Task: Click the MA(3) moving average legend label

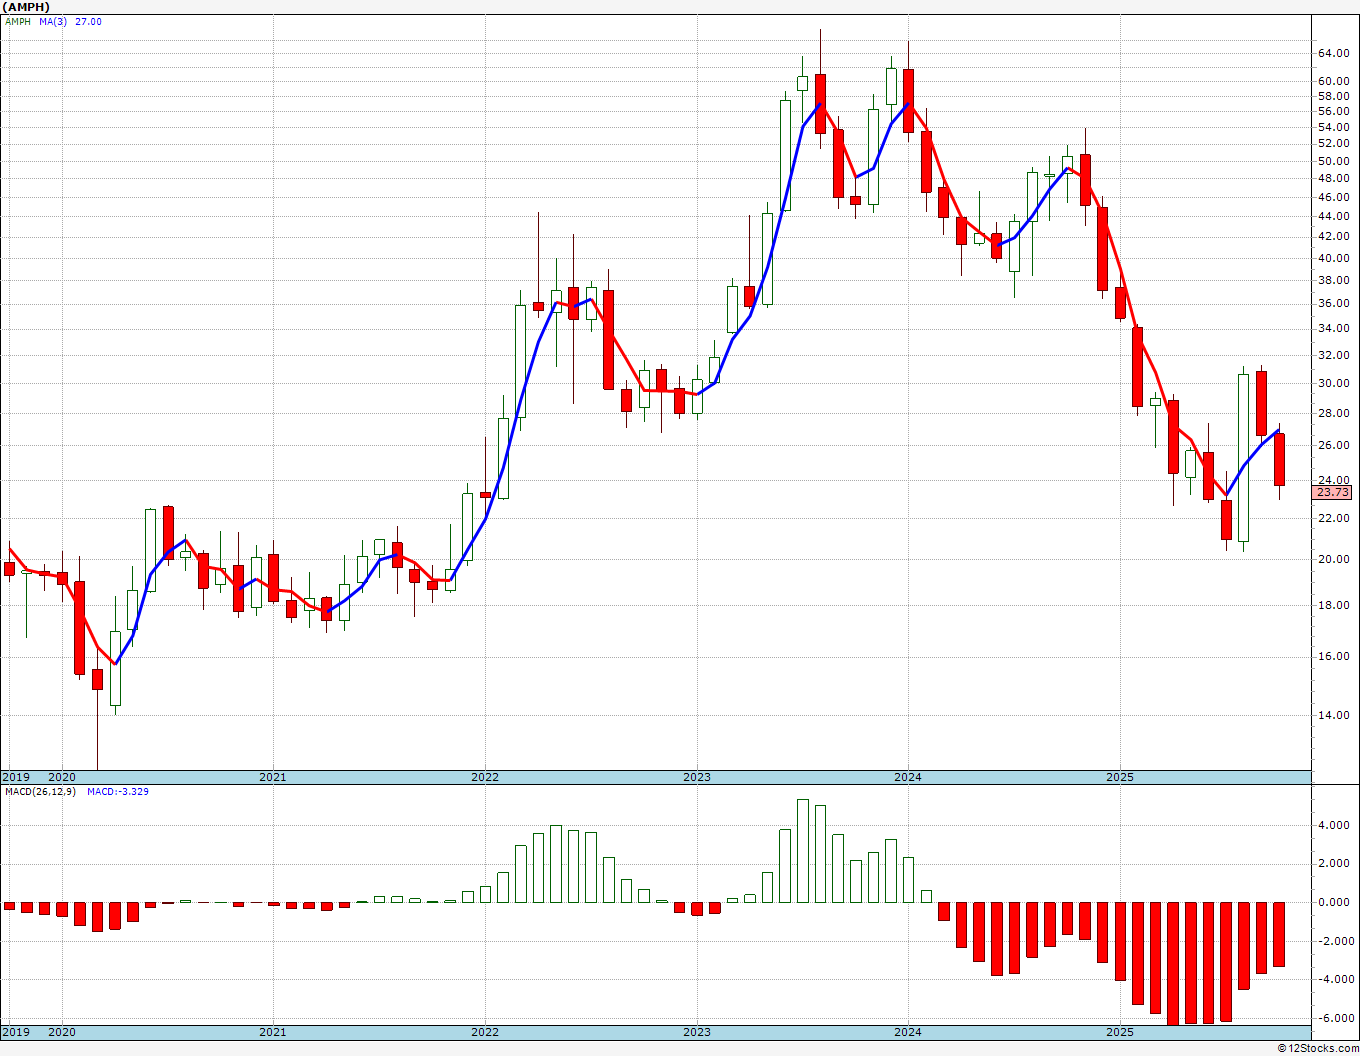Action: point(53,22)
